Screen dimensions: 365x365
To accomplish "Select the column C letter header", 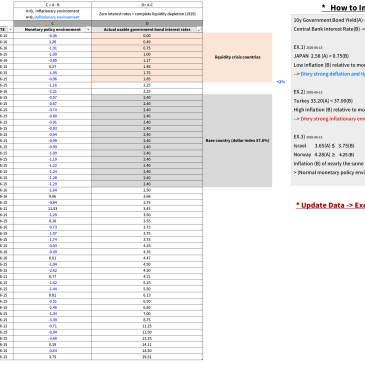I will tap(52, 24).
